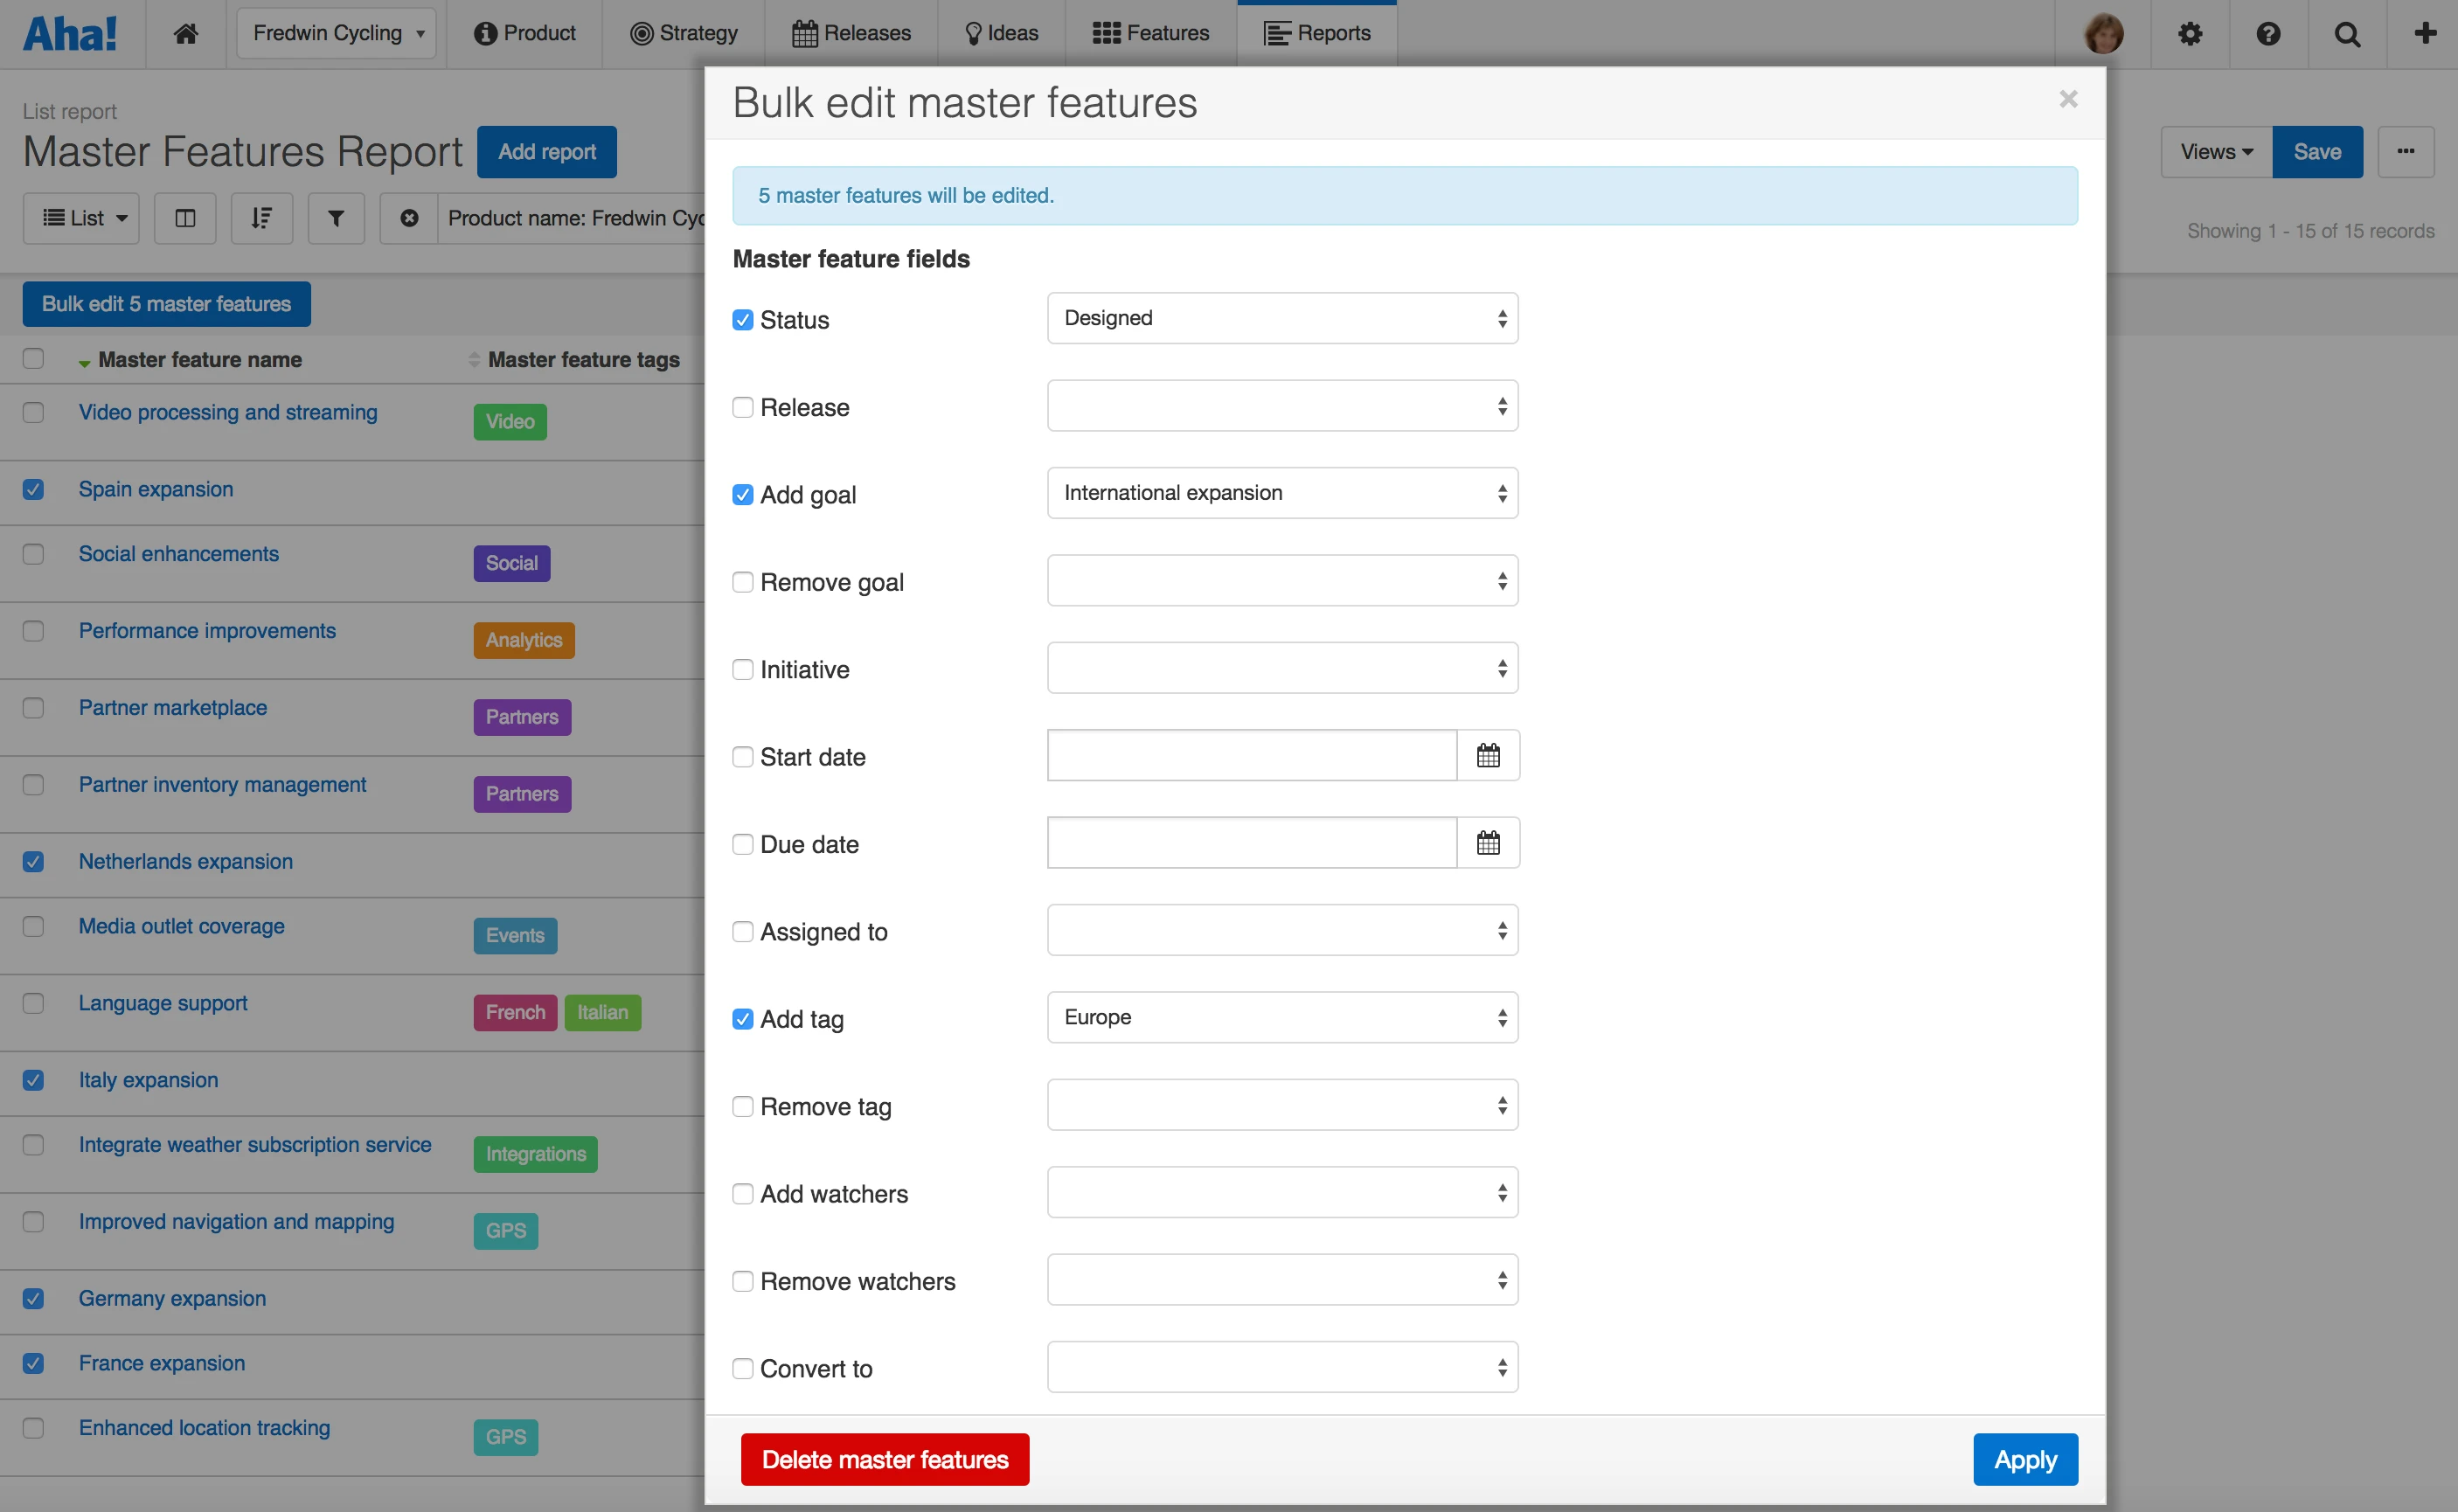Expand the Add goal dropdown
Viewport: 2458px width, 1512px height.
pos(1282,493)
